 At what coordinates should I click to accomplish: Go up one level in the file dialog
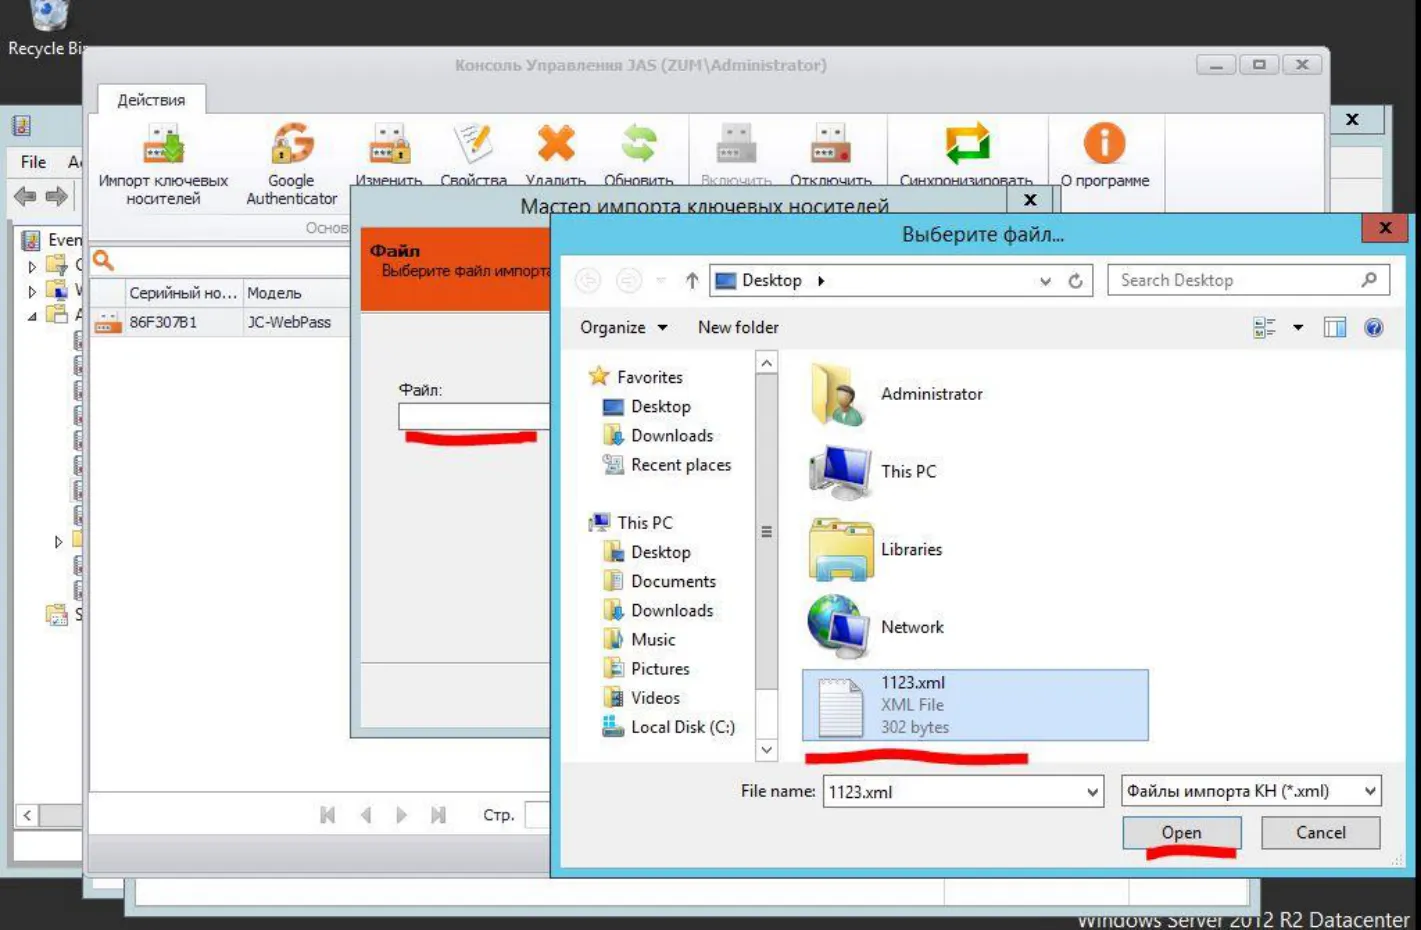(x=692, y=281)
